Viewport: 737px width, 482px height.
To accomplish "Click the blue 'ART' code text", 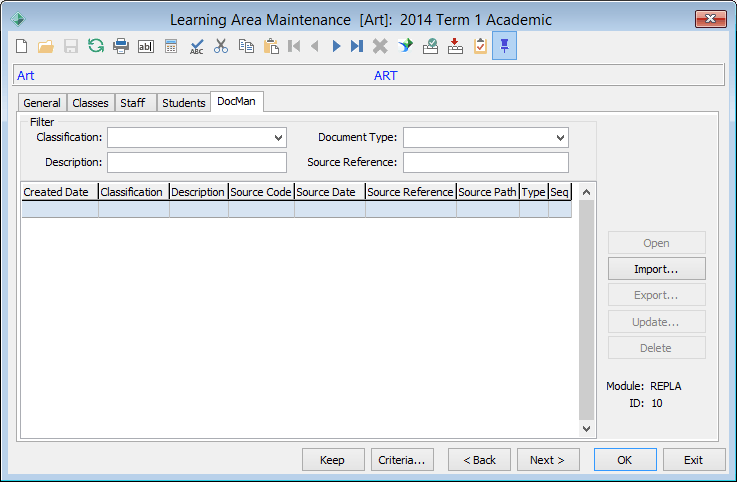I will tap(386, 76).
